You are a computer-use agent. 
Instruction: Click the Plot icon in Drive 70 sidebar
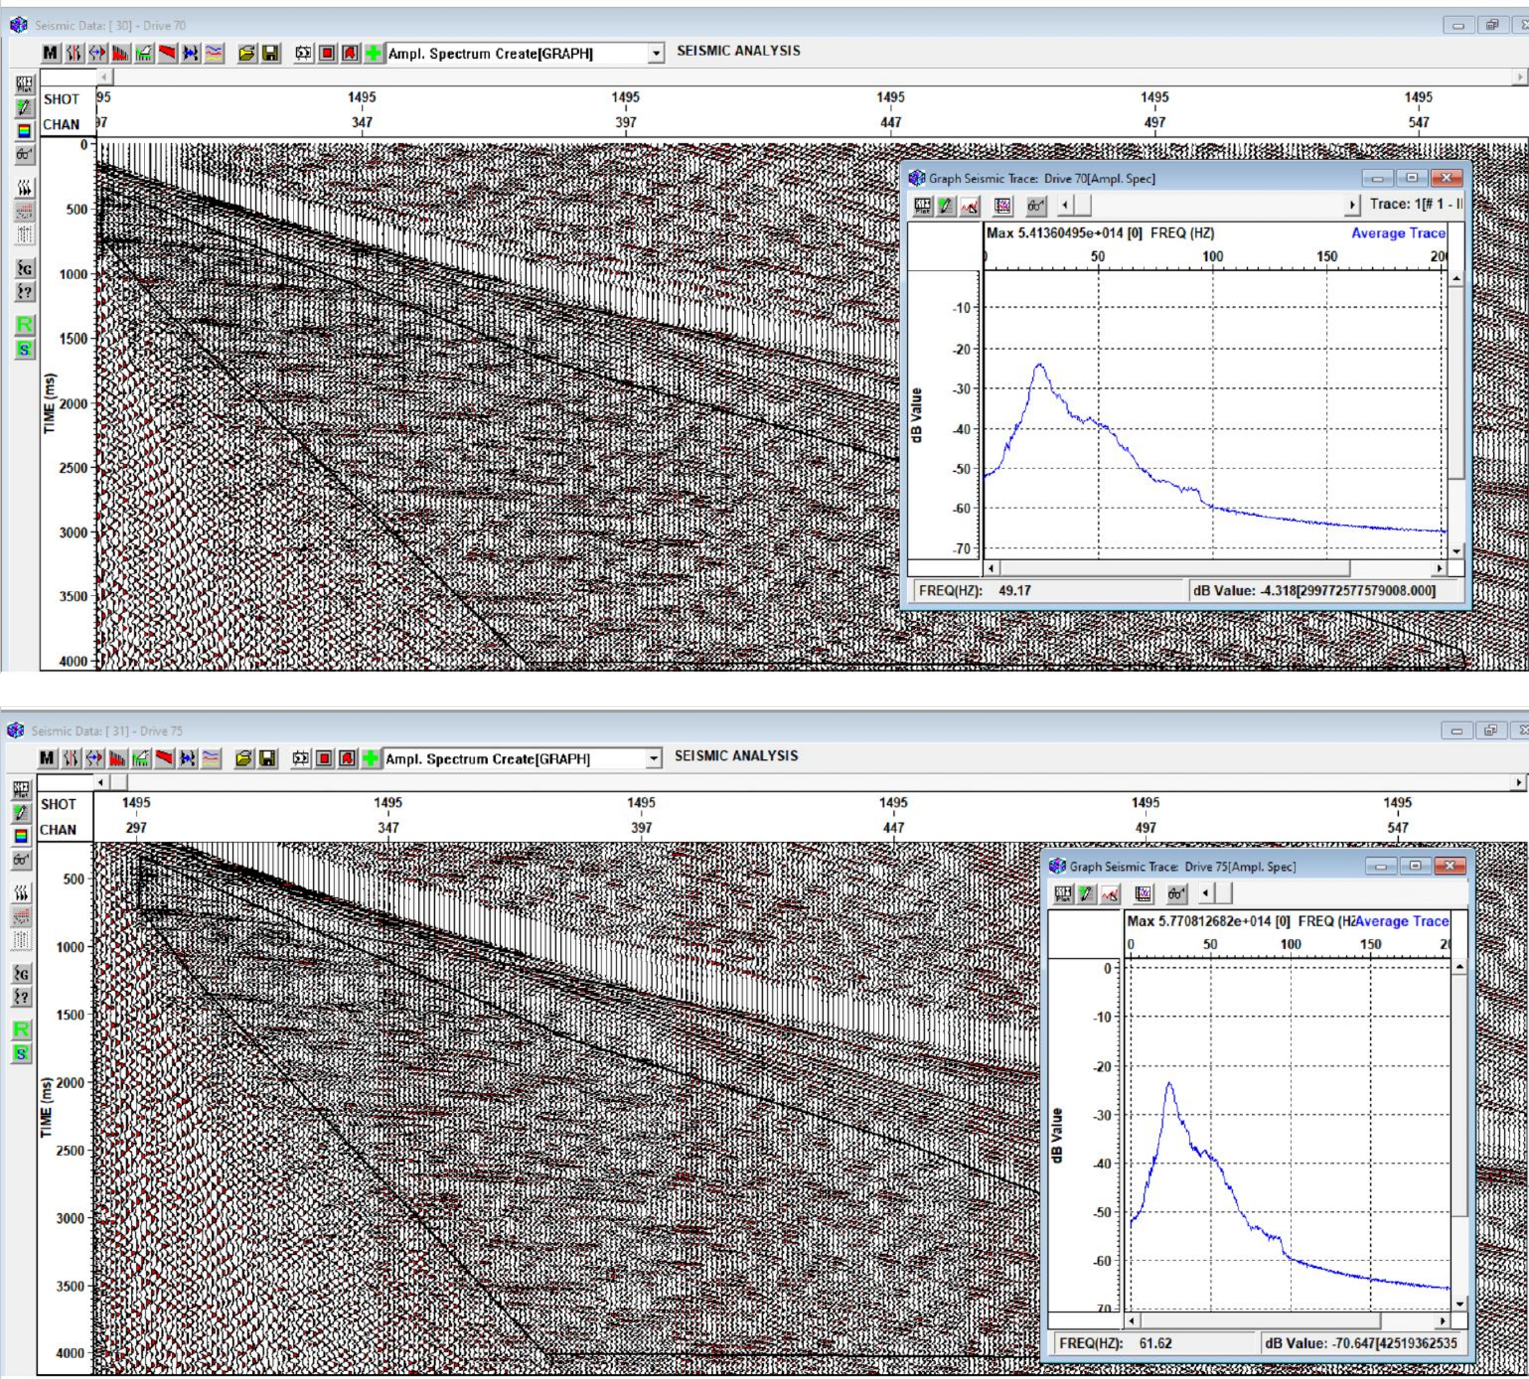(x=24, y=85)
